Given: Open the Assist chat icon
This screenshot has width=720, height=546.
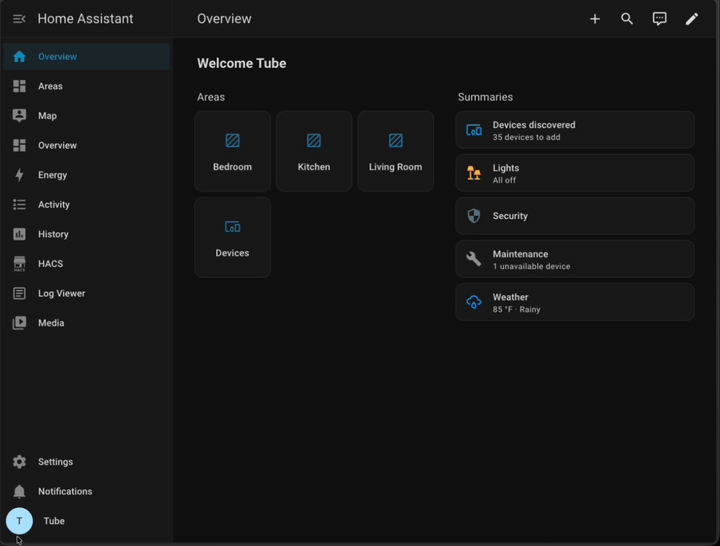Looking at the screenshot, I should click(x=659, y=19).
